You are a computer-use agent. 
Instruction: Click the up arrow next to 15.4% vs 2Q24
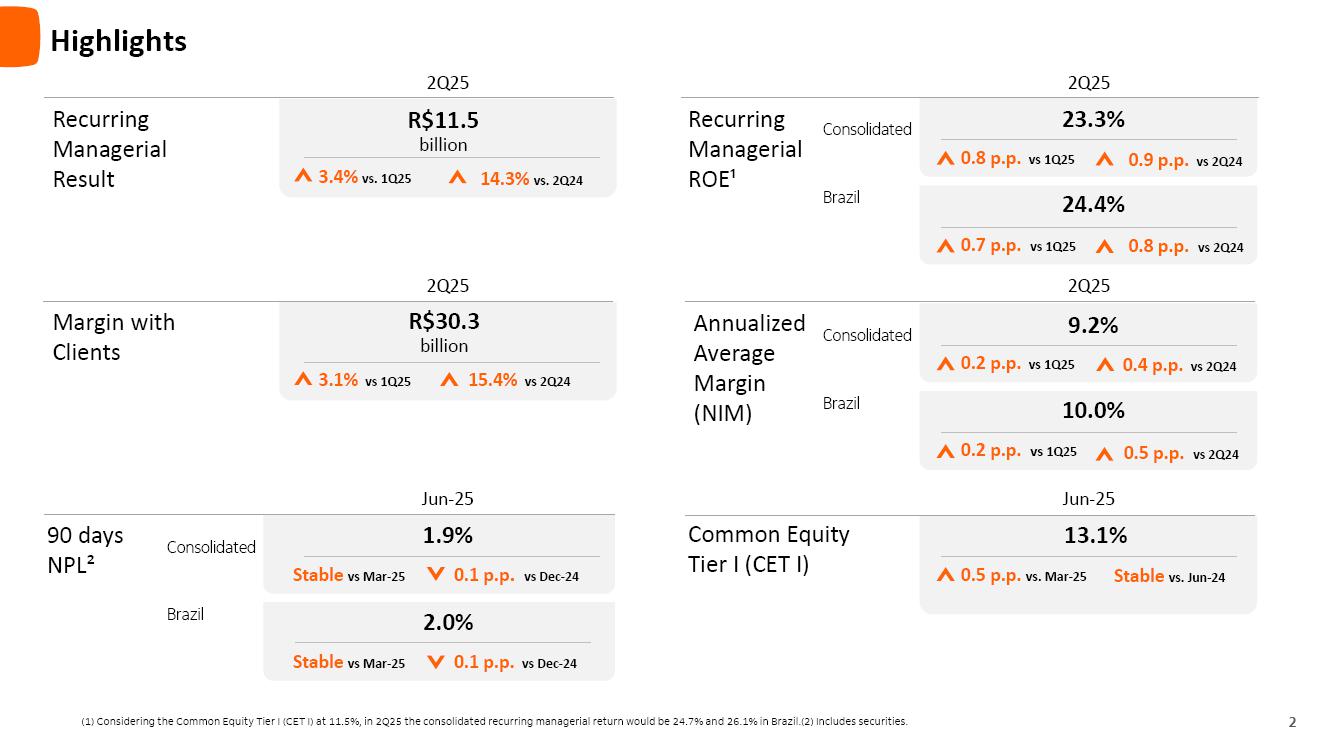(449, 380)
